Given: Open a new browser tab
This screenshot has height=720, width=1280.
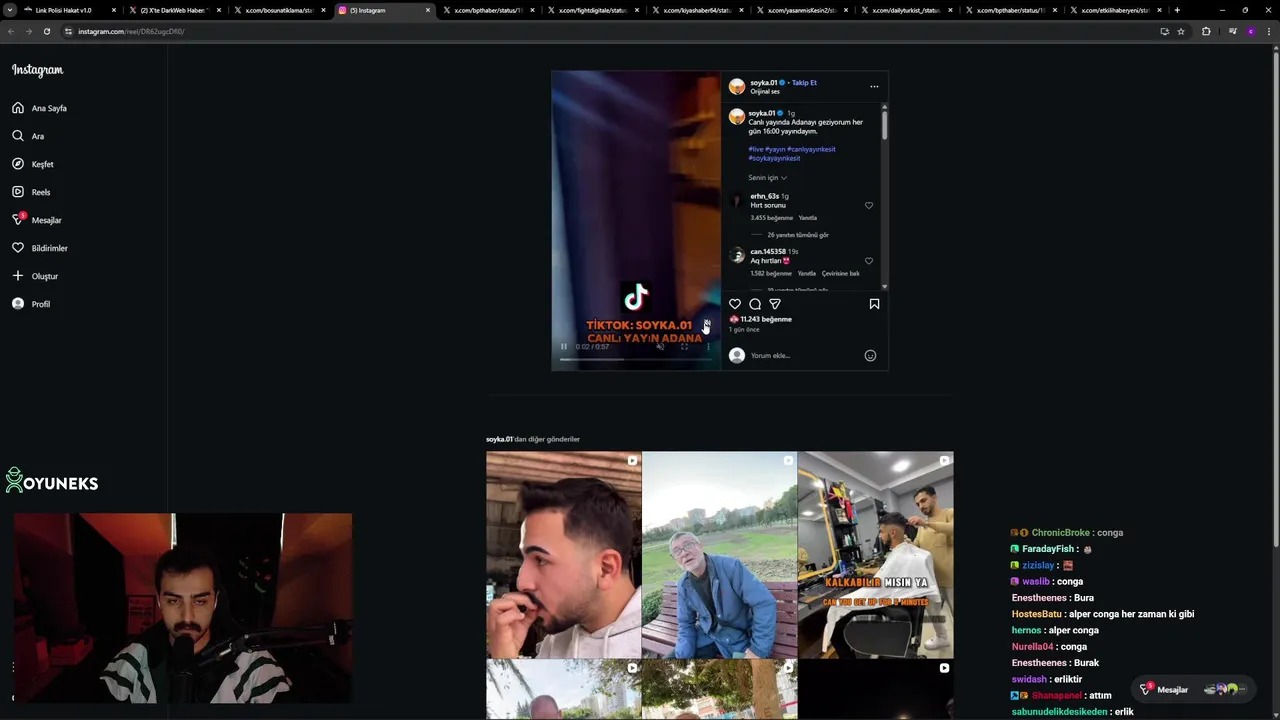Looking at the screenshot, I should (1177, 10).
